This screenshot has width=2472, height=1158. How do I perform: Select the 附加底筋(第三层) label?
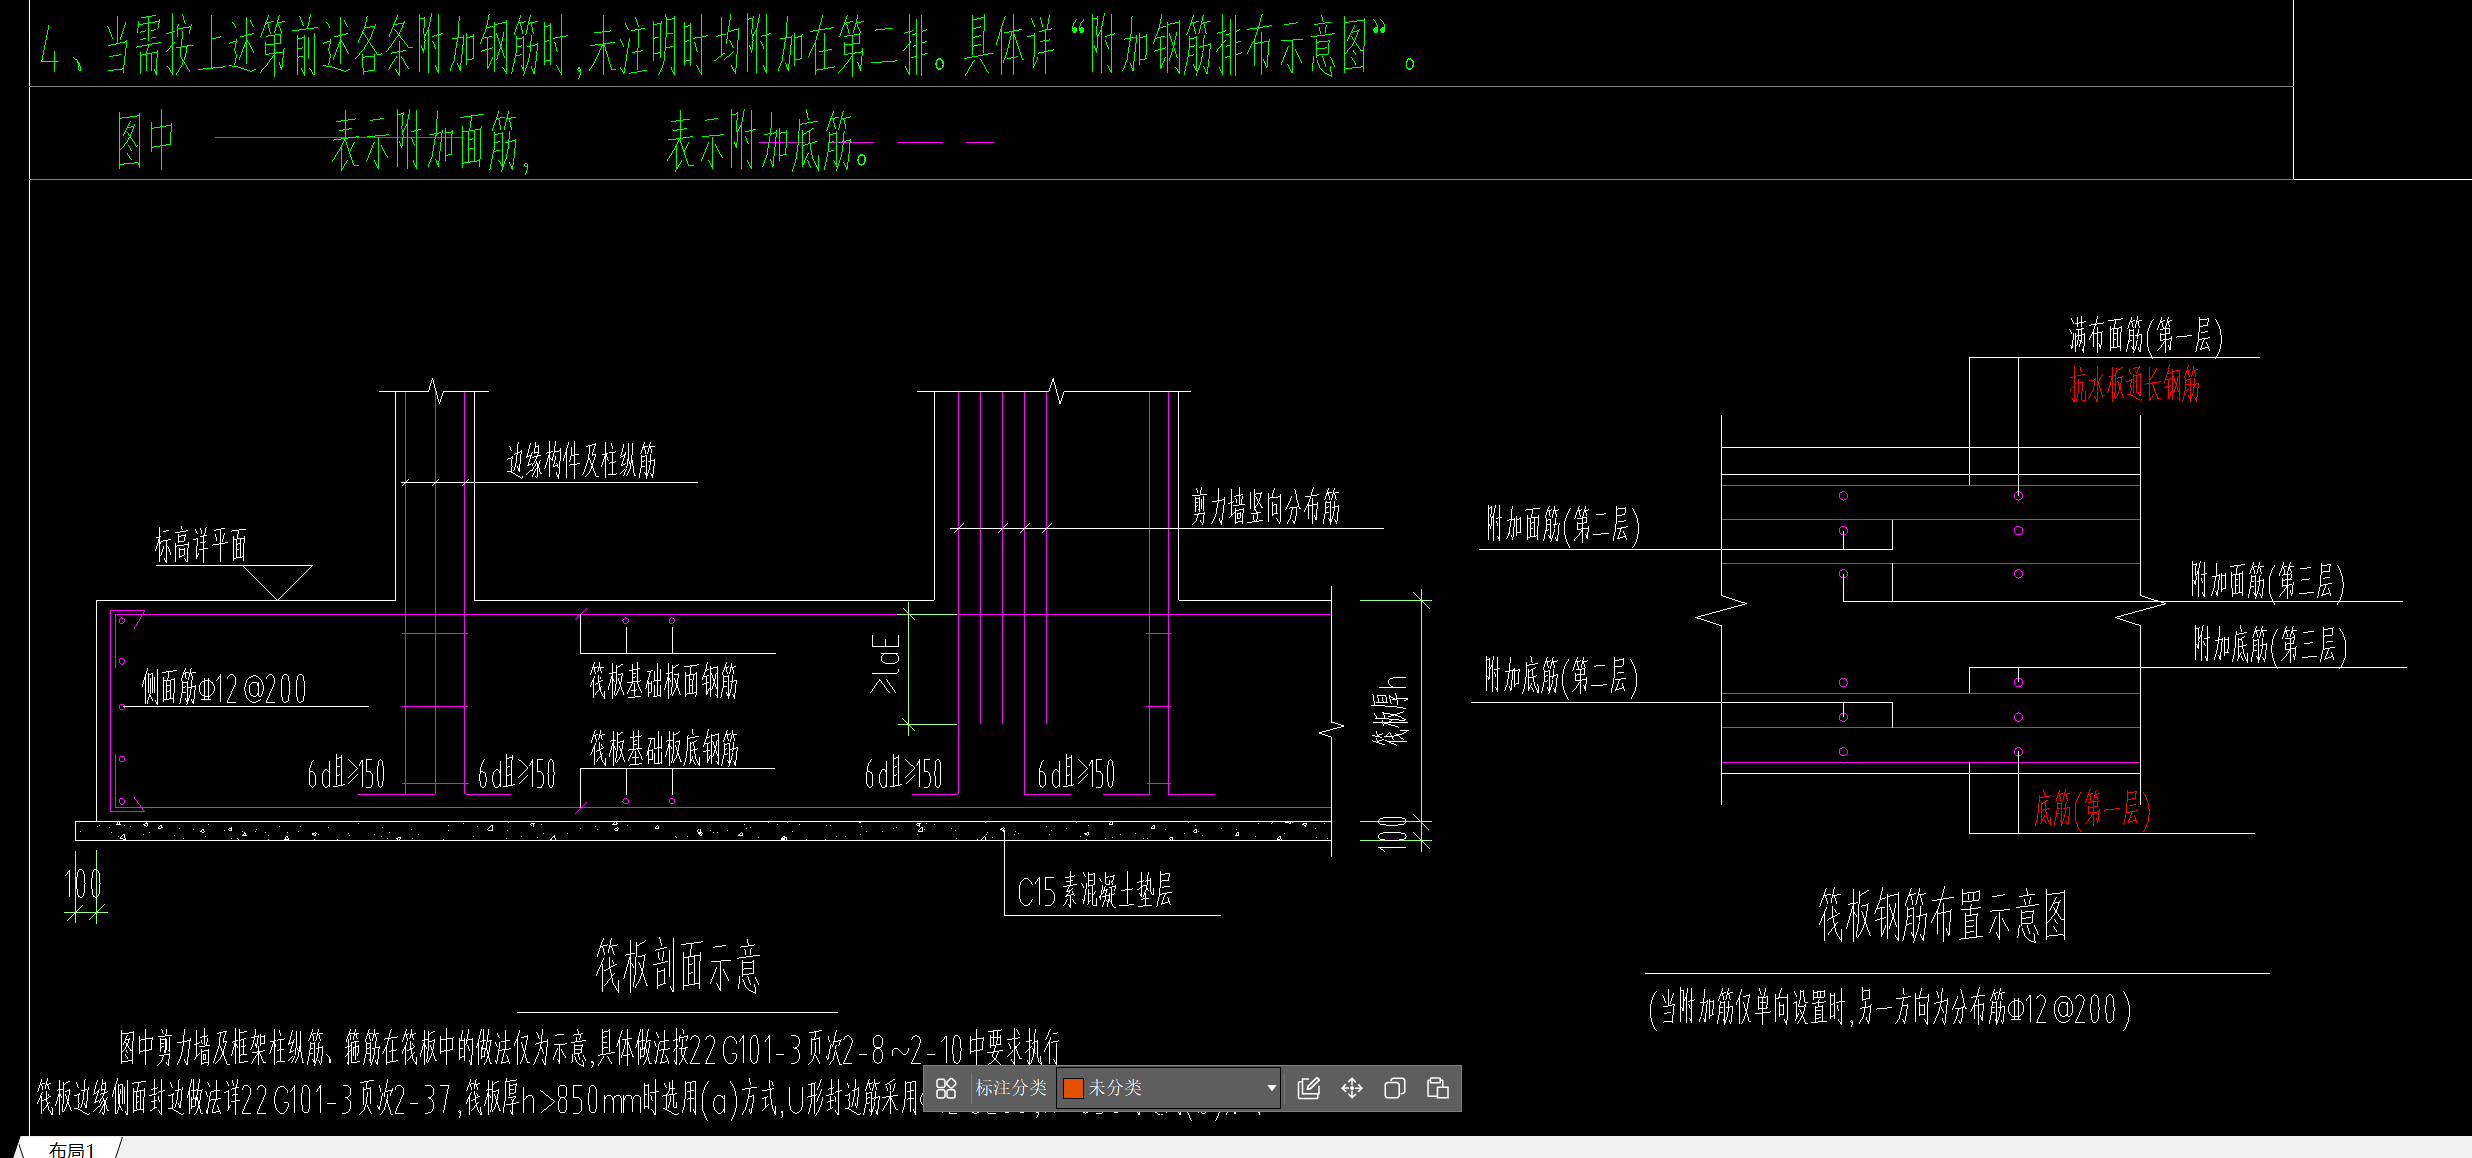pos(2269,646)
